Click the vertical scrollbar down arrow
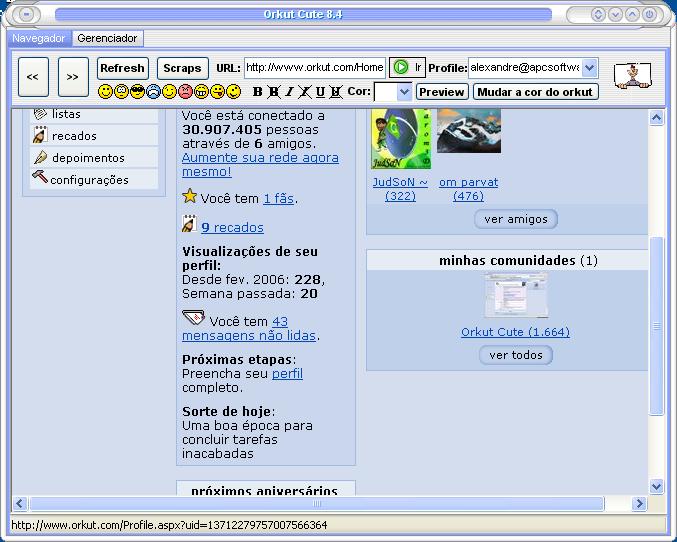 coord(657,486)
